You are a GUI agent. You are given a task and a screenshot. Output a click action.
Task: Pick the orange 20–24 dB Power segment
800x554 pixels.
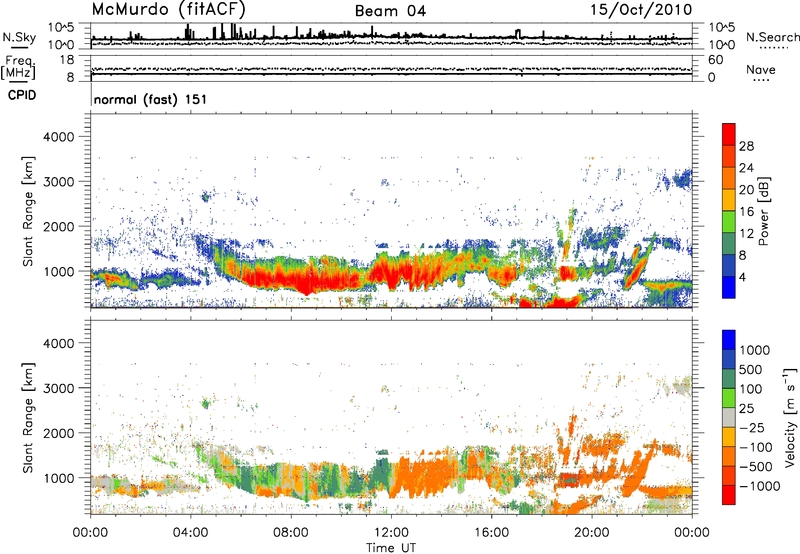(729, 178)
